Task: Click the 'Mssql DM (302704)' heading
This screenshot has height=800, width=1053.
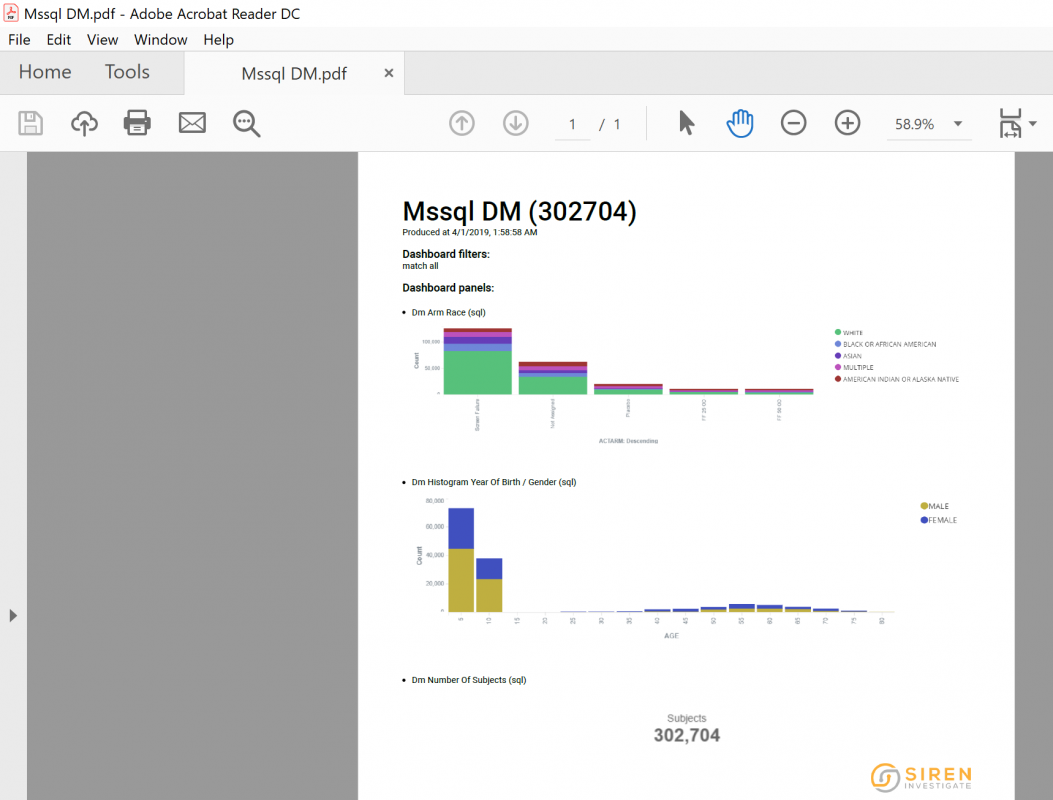Action: pos(519,211)
